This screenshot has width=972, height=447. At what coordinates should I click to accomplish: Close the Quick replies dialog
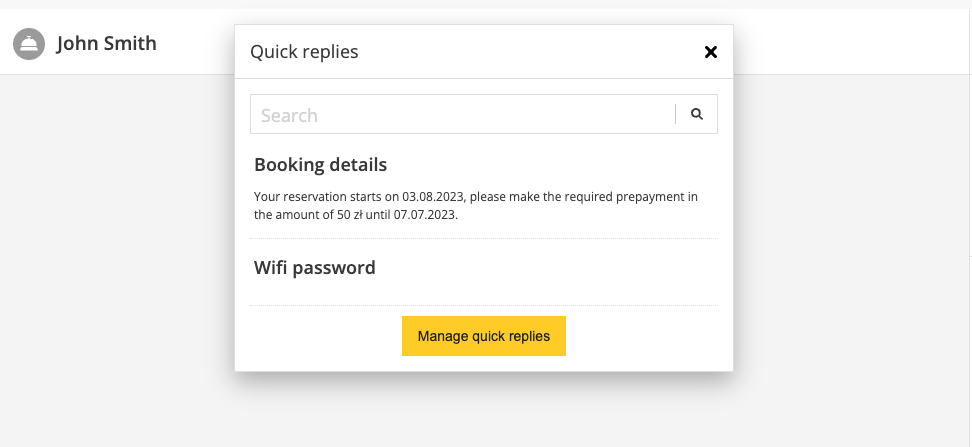pos(711,52)
